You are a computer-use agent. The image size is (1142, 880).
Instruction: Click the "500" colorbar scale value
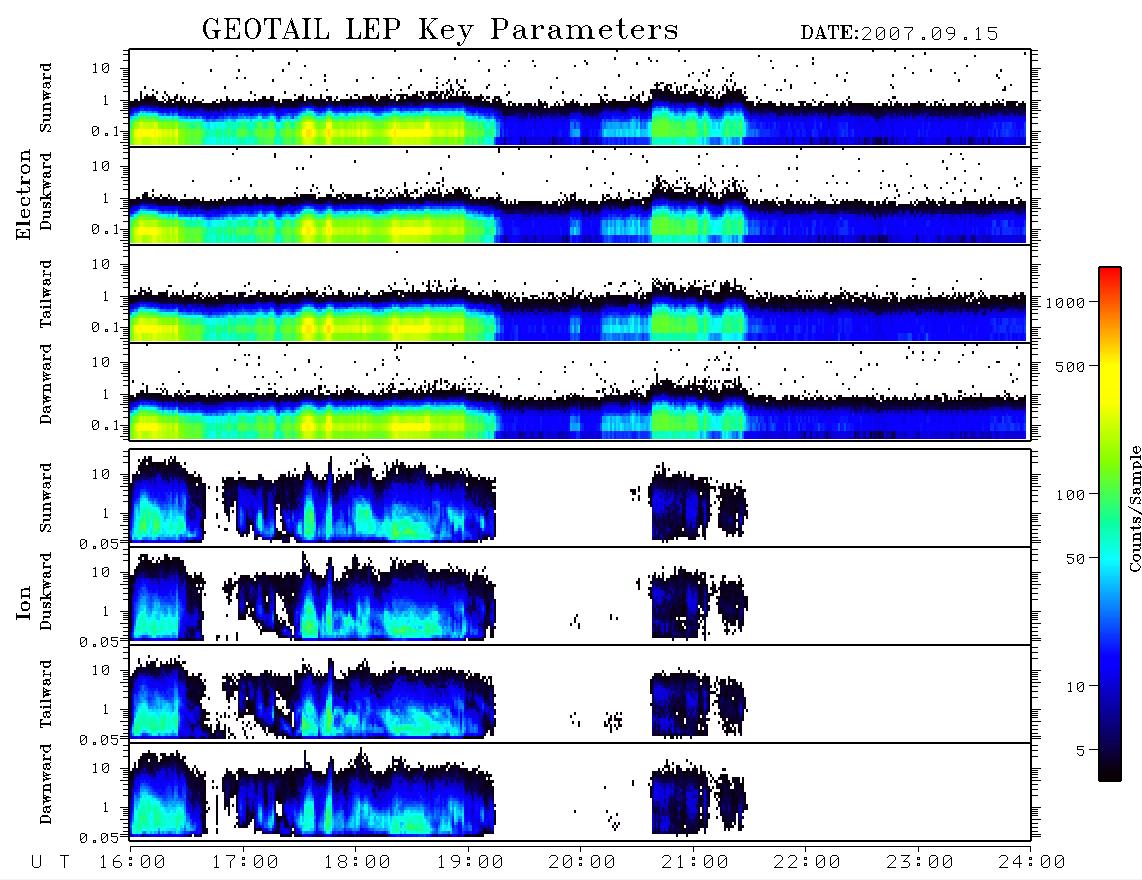click(1071, 367)
